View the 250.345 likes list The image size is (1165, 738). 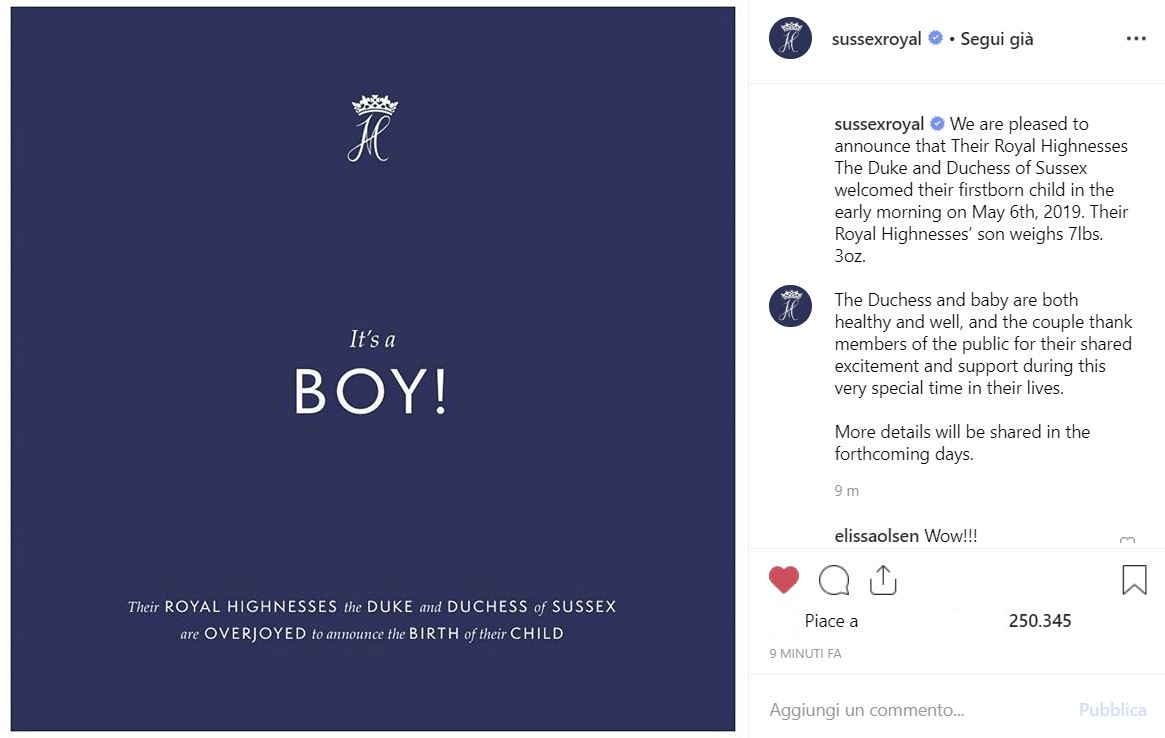1039,621
